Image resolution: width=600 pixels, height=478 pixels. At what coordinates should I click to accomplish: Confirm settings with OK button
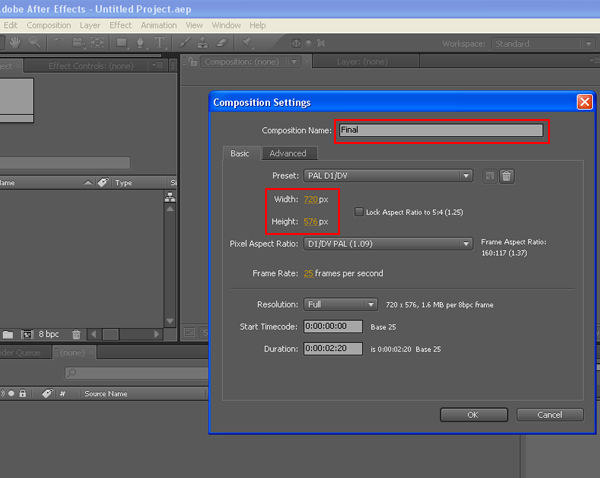[474, 415]
